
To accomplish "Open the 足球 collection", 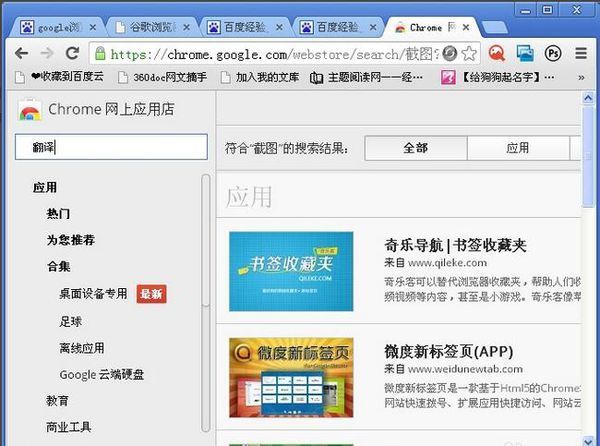I will coord(70,322).
